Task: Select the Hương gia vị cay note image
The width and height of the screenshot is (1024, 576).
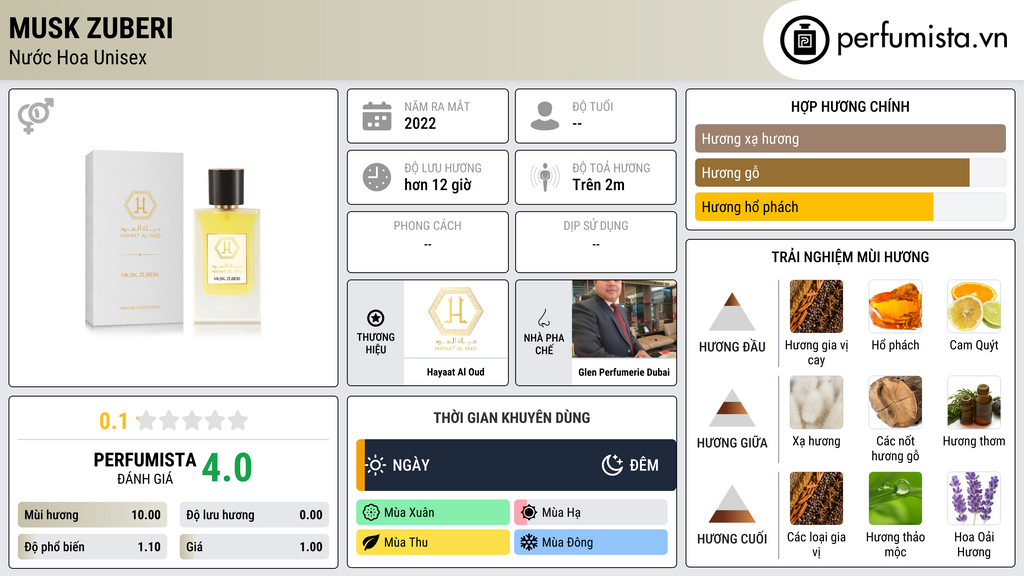Action: tap(816, 307)
